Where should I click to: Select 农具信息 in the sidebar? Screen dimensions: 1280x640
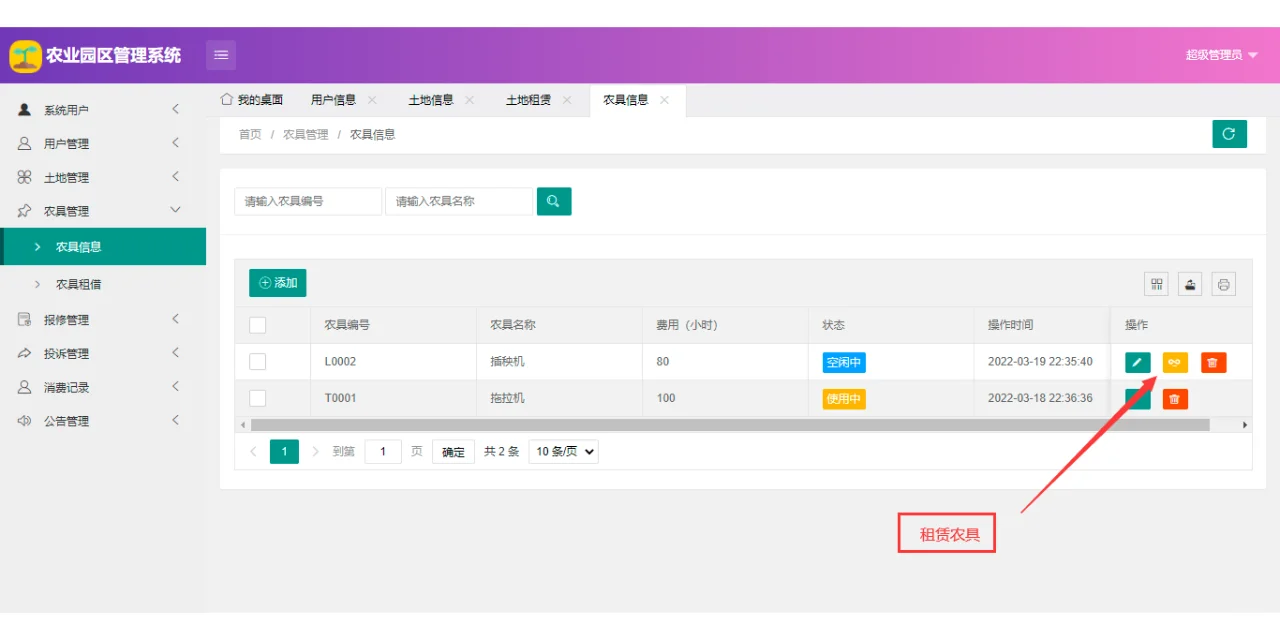tap(103, 247)
